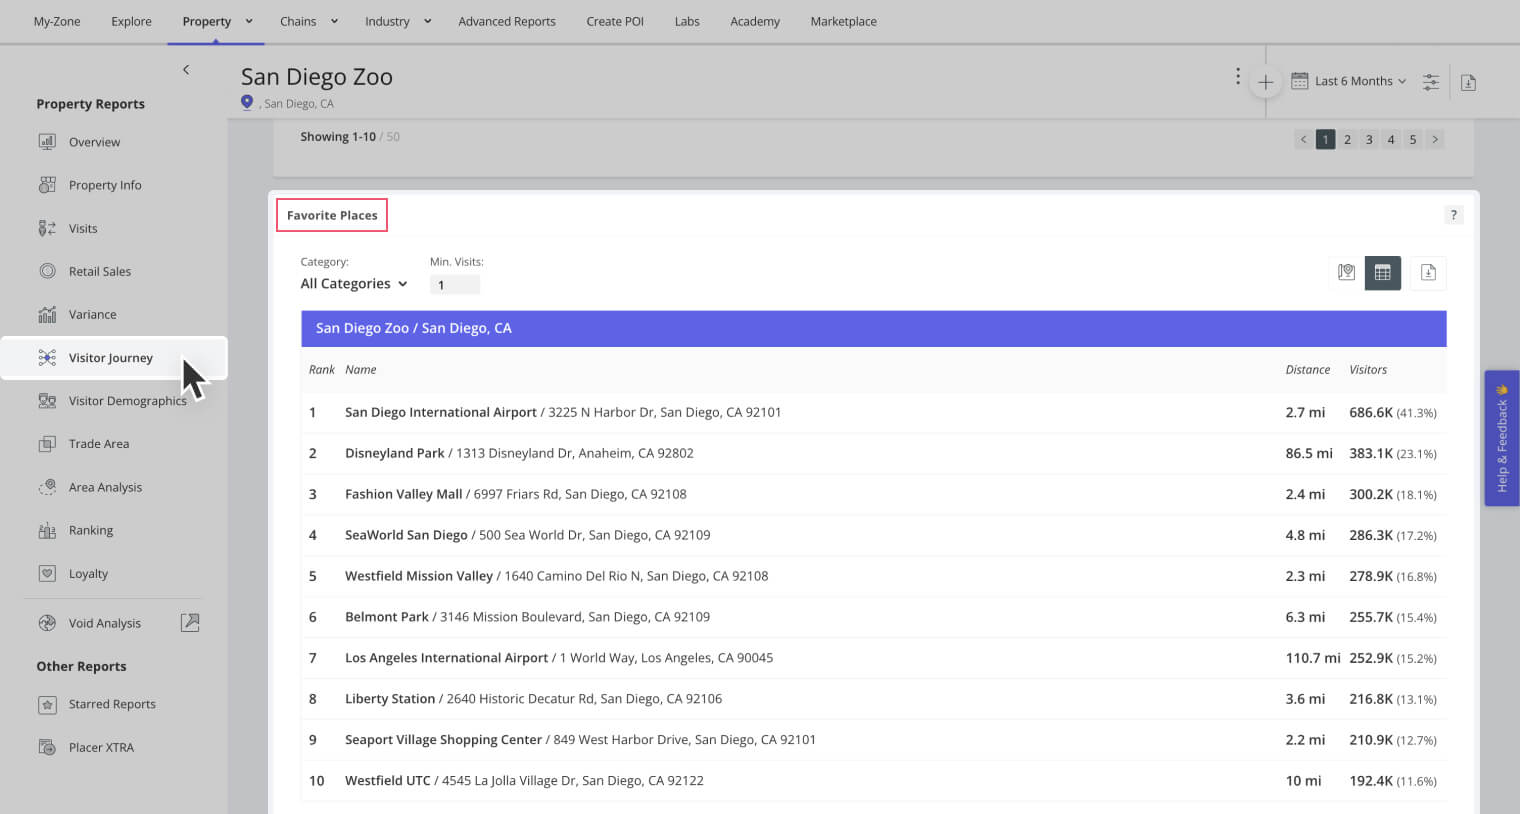Viewport: 1520px width, 814px height.
Task: Expand the Chains menu dropdown
Action: tap(334, 21)
